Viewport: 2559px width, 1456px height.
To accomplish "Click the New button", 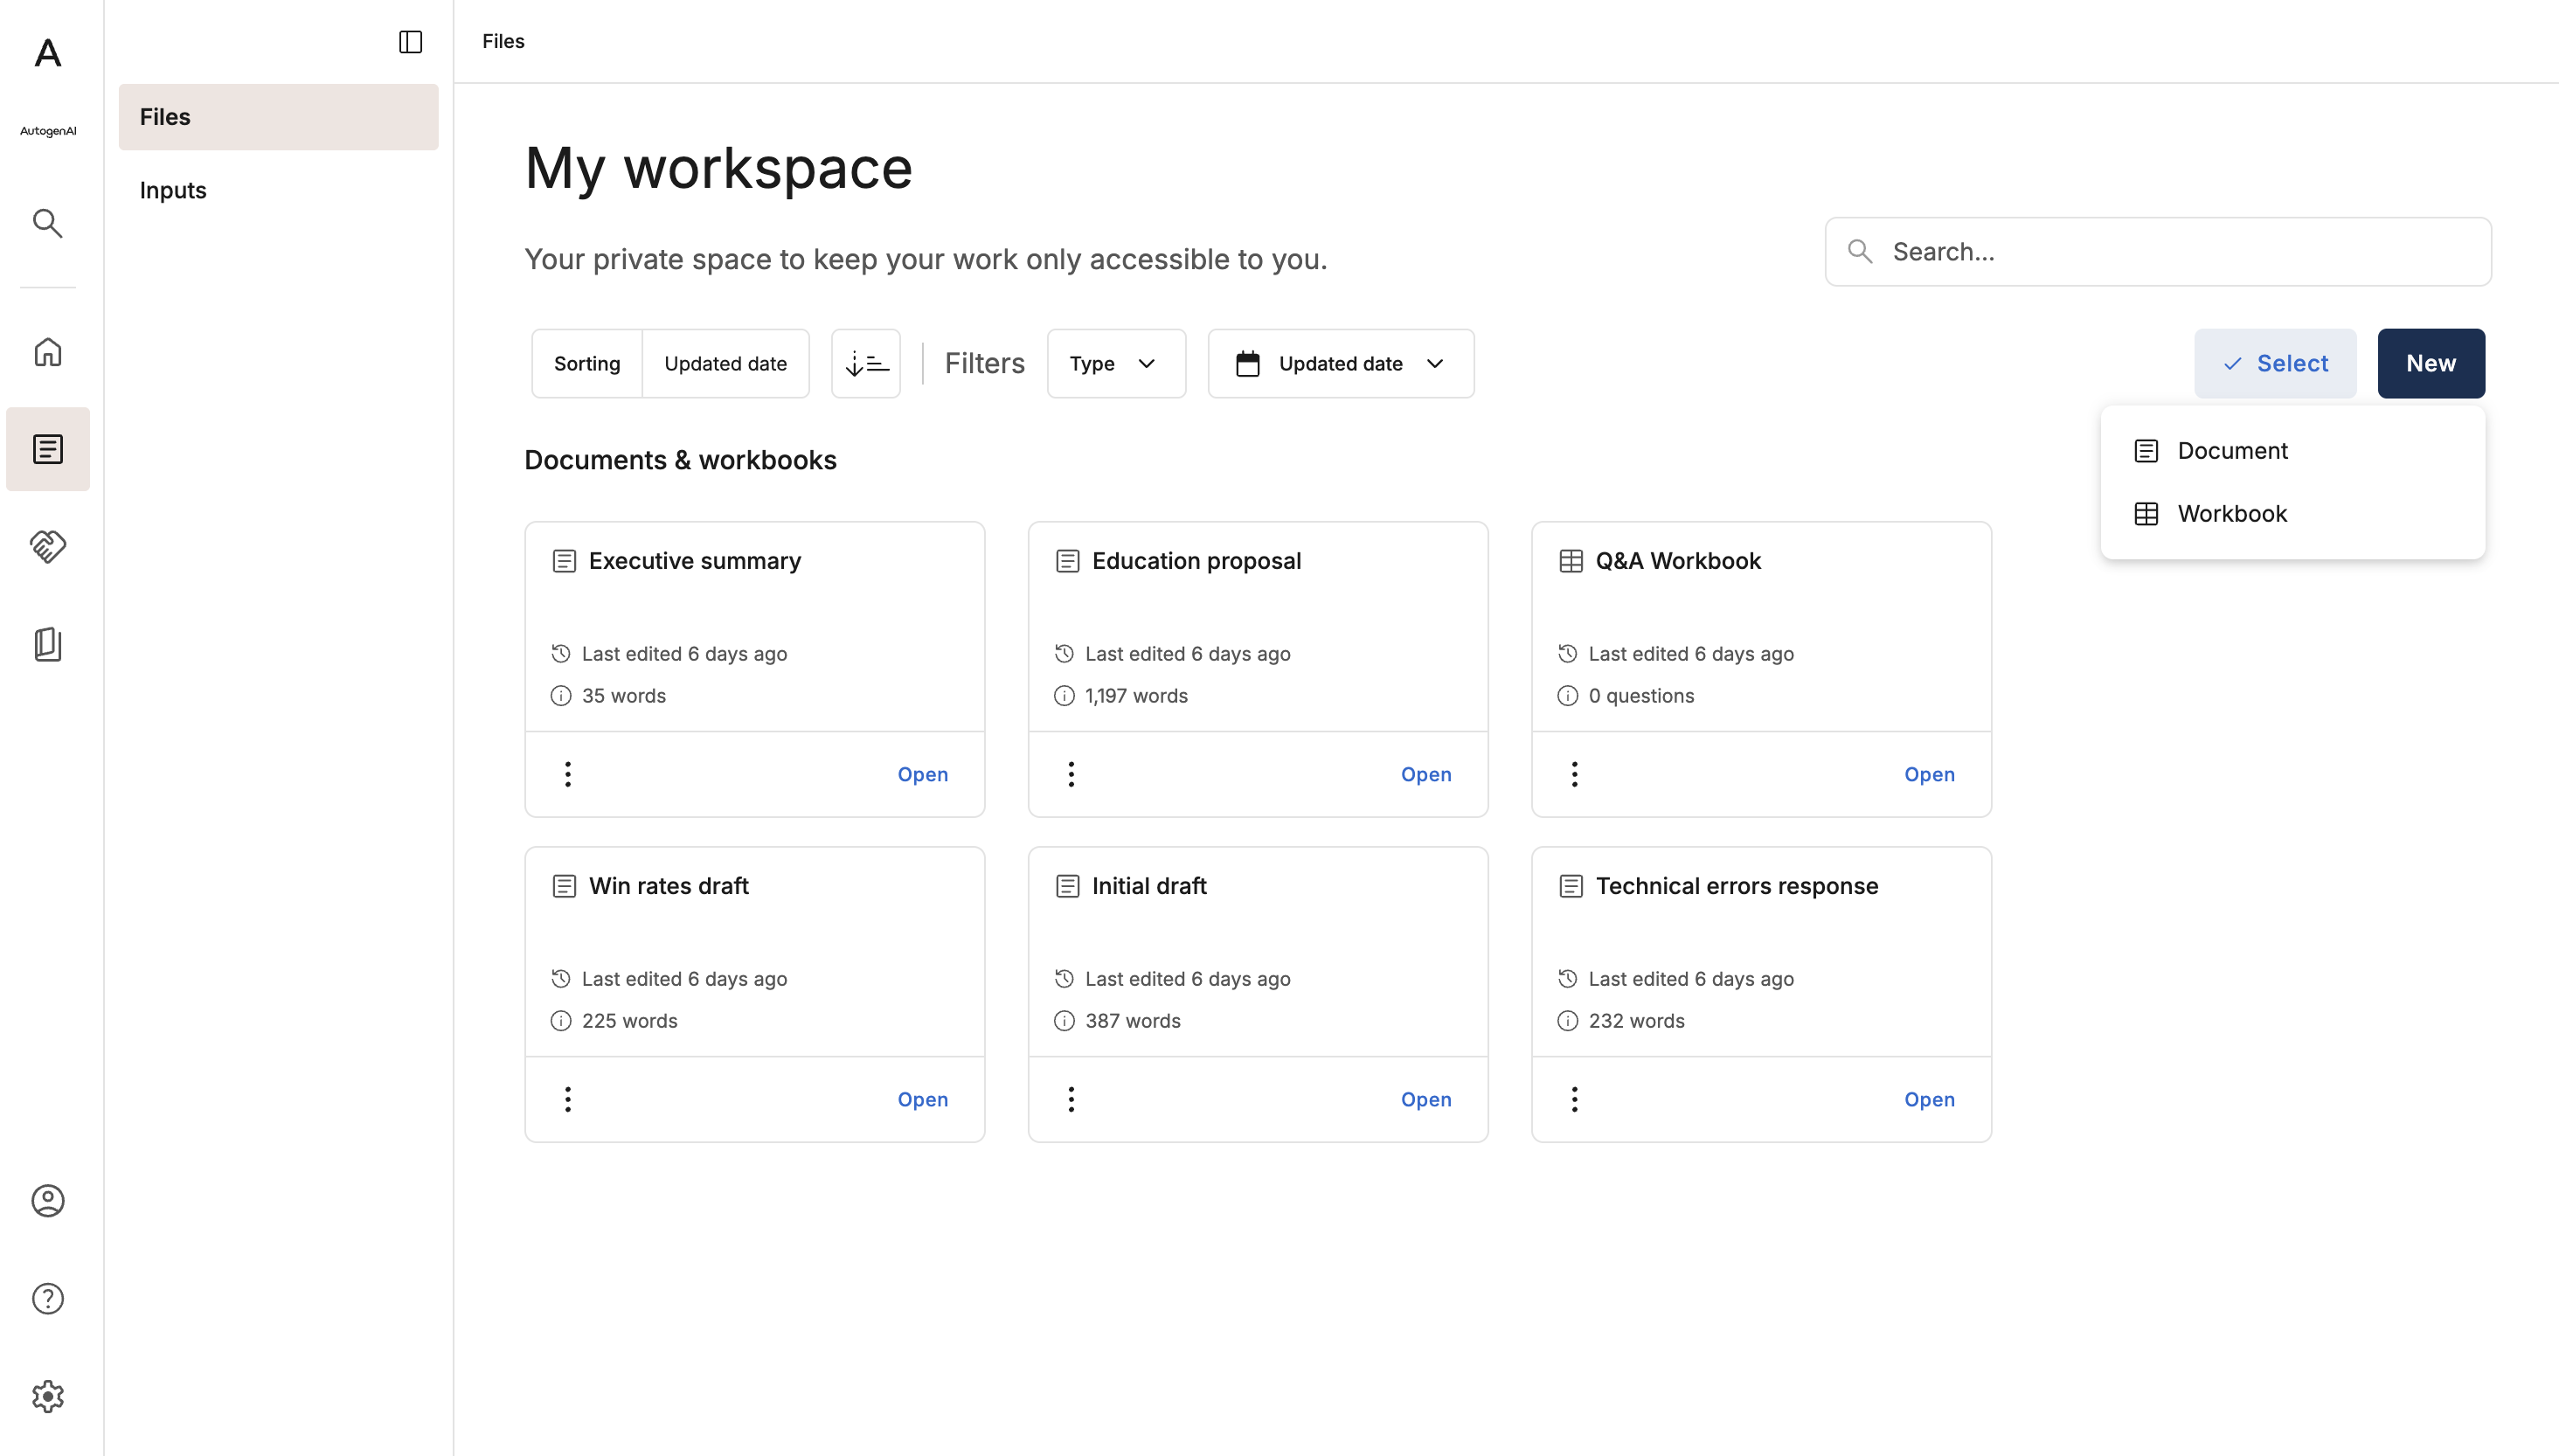I will coord(2431,364).
